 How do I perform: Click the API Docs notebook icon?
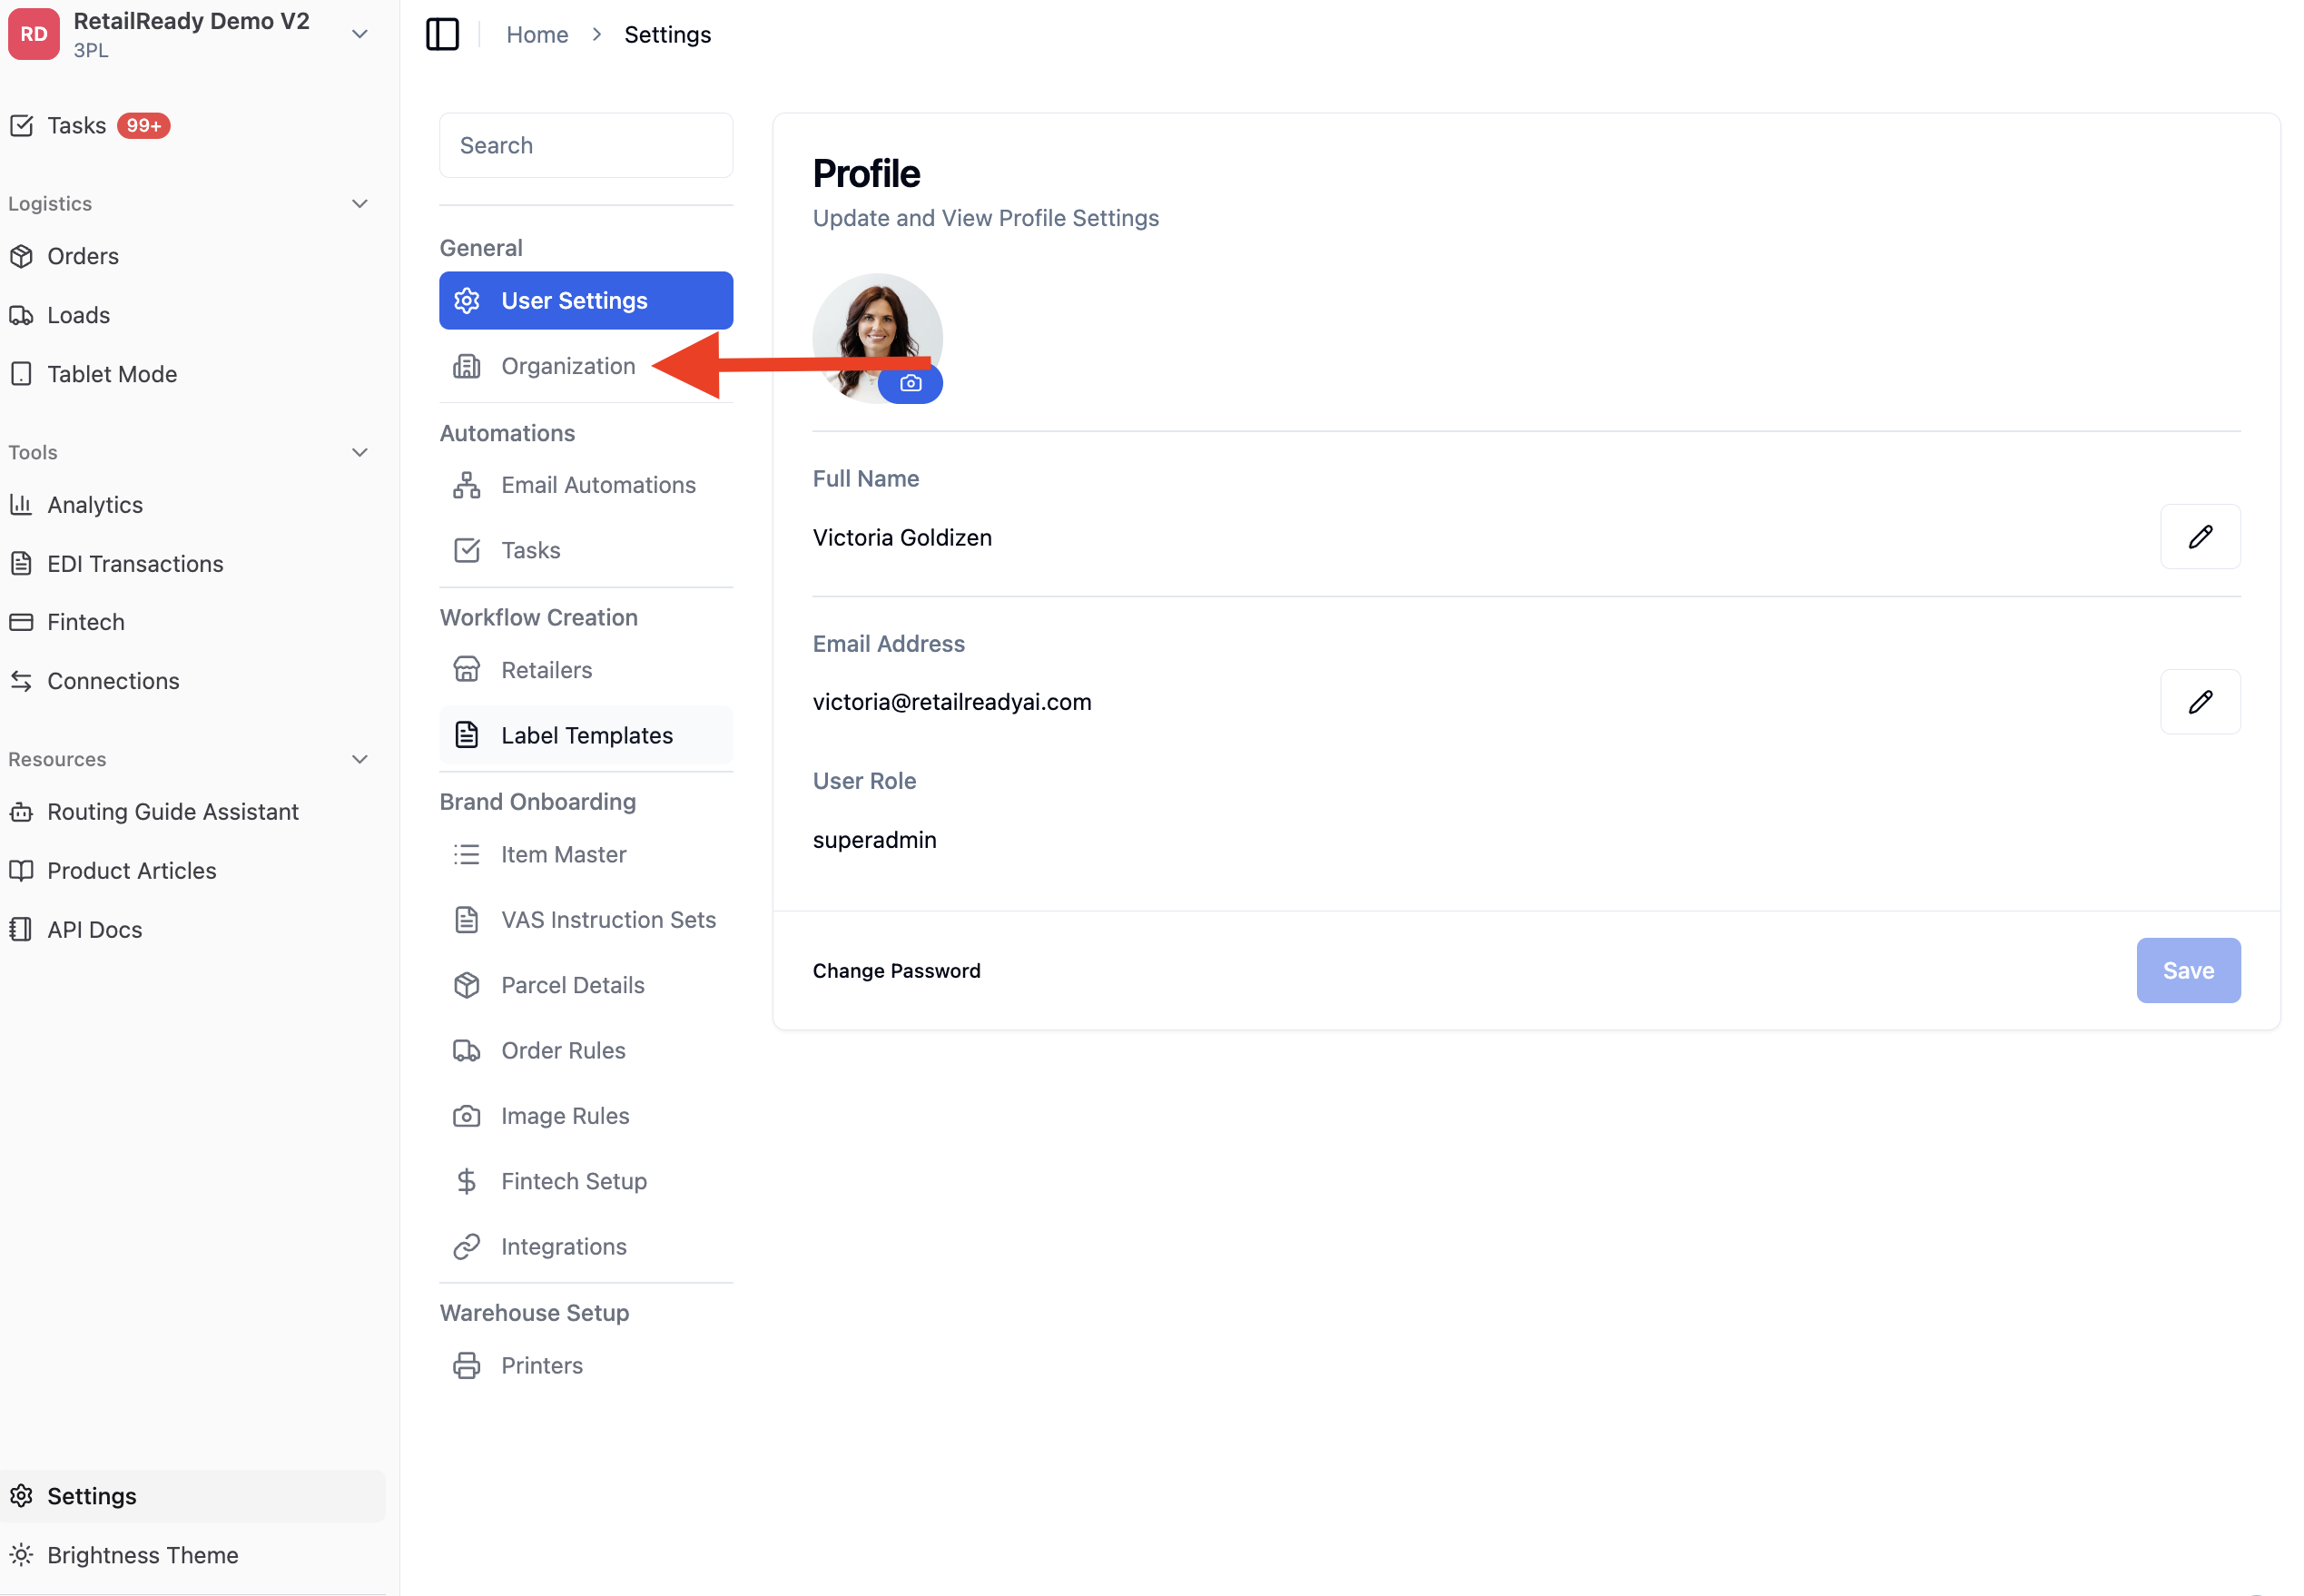(x=21, y=930)
